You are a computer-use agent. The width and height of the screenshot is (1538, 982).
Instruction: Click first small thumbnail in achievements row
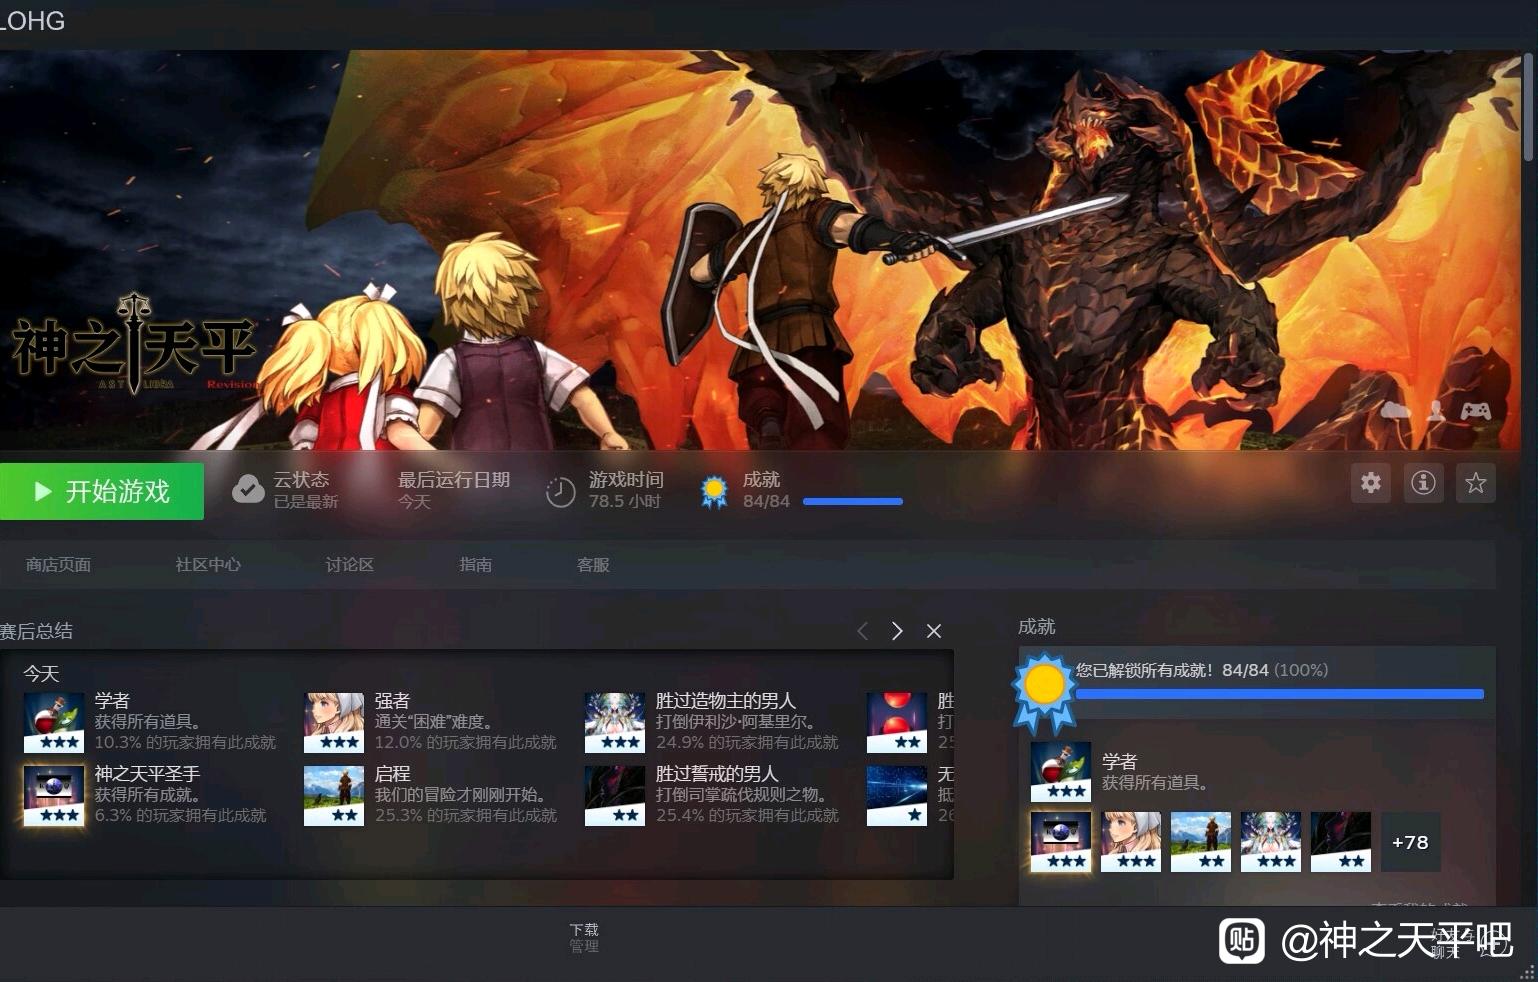[x=1061, y=842]
